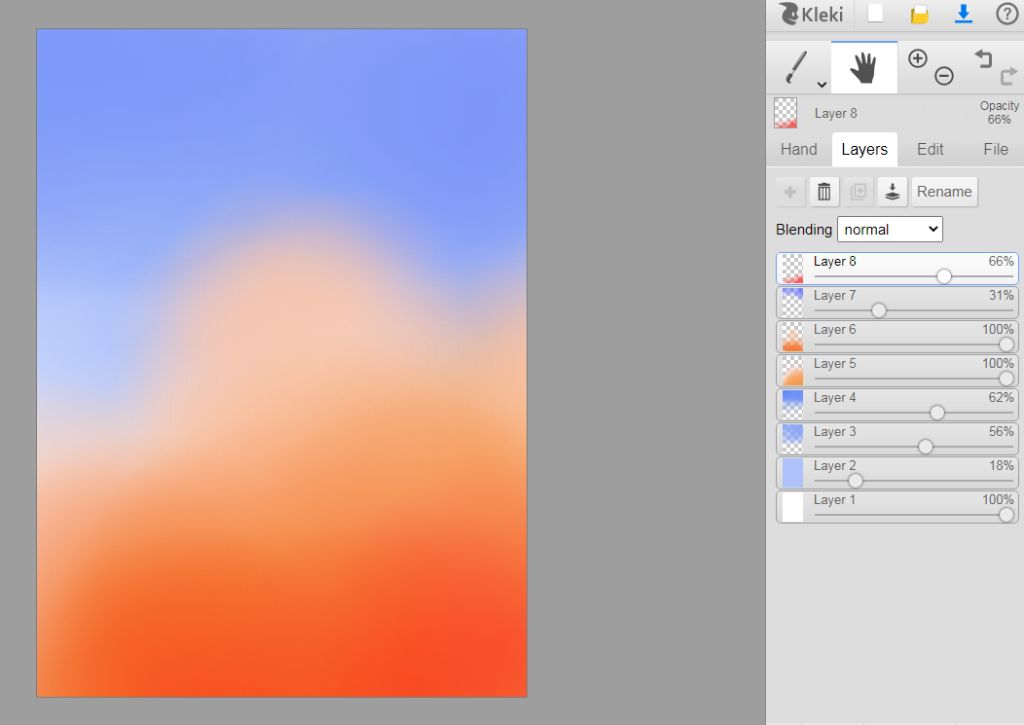Select the Brush tool
Screen dimensions: 1024x725
click(x=795, y=67)
